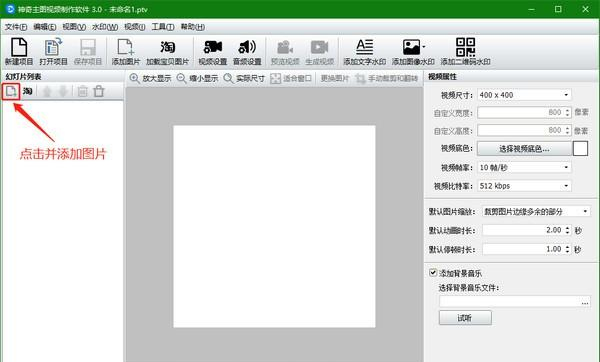Click the 保存项目 toolbar icon
This screenshot has width=600, height=362.
88,52
